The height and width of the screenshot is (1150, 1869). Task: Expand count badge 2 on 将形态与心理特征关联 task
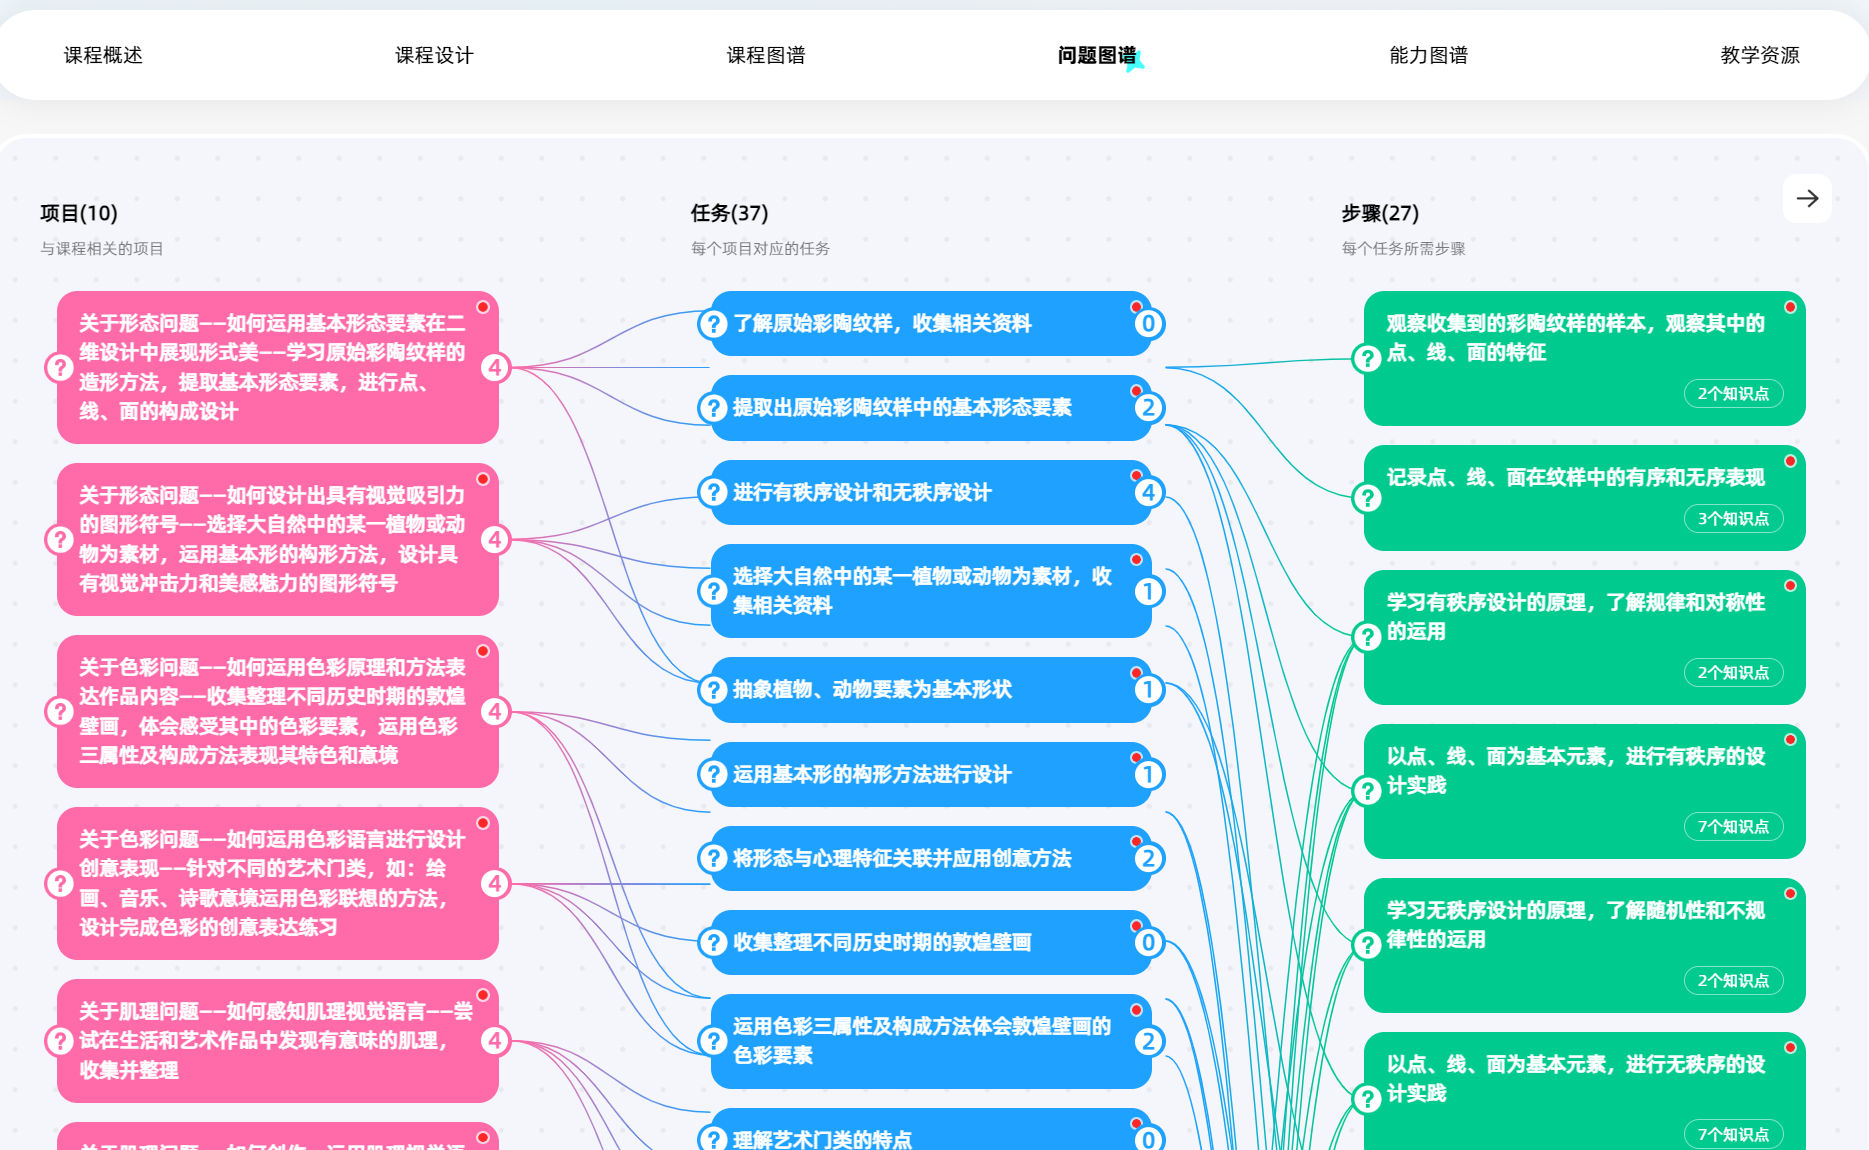coord(1148,858)
